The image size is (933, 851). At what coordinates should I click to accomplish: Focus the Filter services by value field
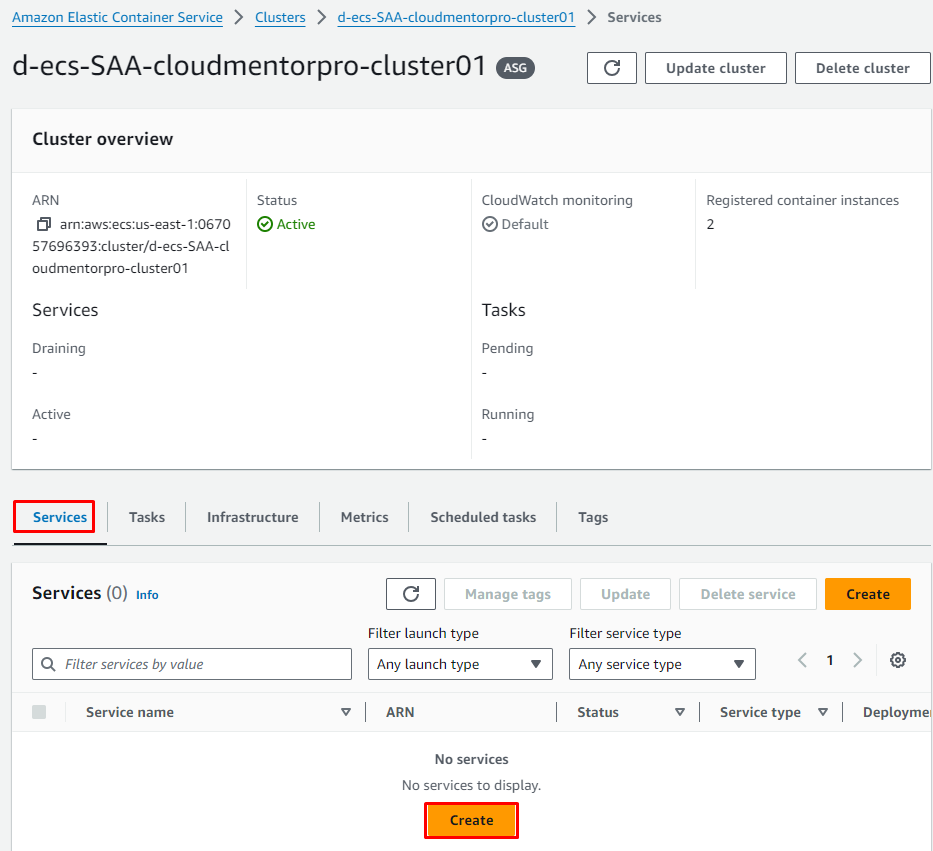tap(192, 664)
